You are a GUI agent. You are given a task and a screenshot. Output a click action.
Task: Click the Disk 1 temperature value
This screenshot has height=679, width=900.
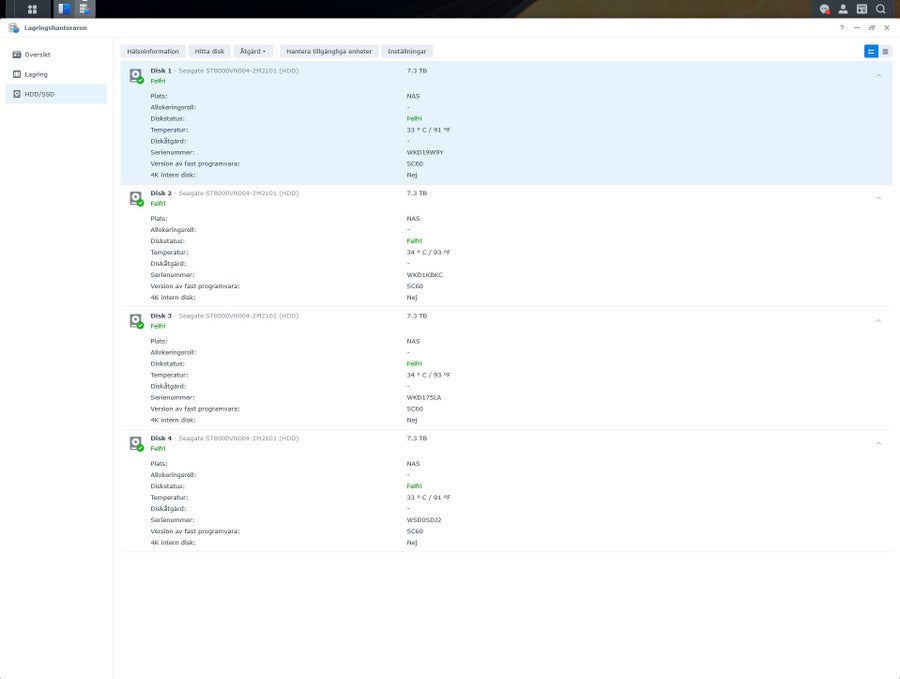429,130
